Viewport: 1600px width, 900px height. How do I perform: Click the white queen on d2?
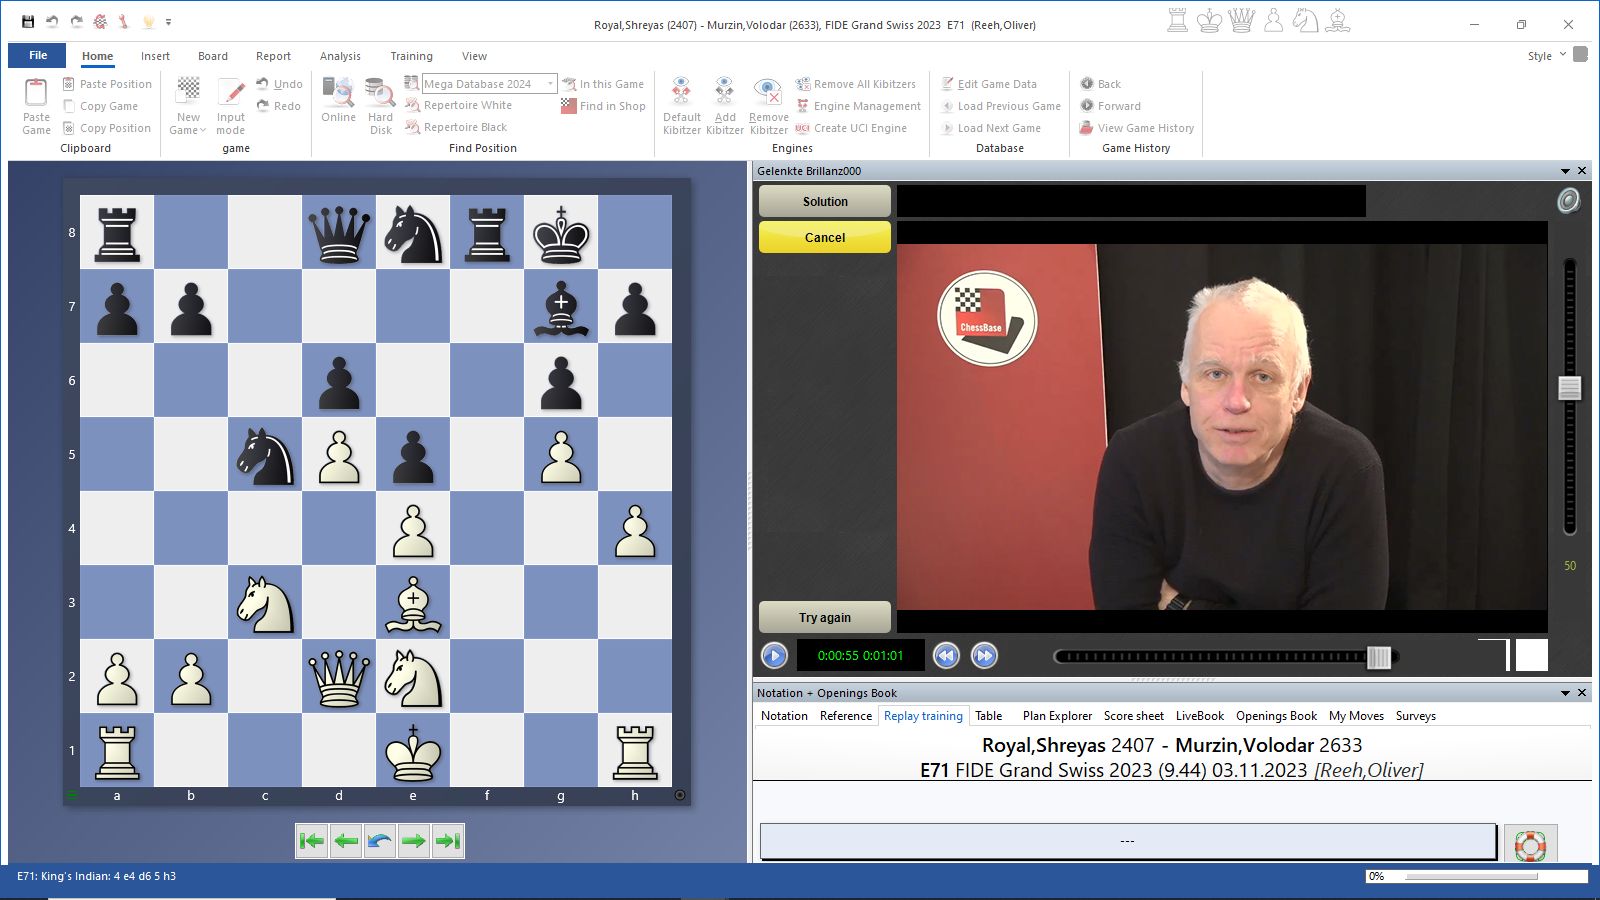339,676
